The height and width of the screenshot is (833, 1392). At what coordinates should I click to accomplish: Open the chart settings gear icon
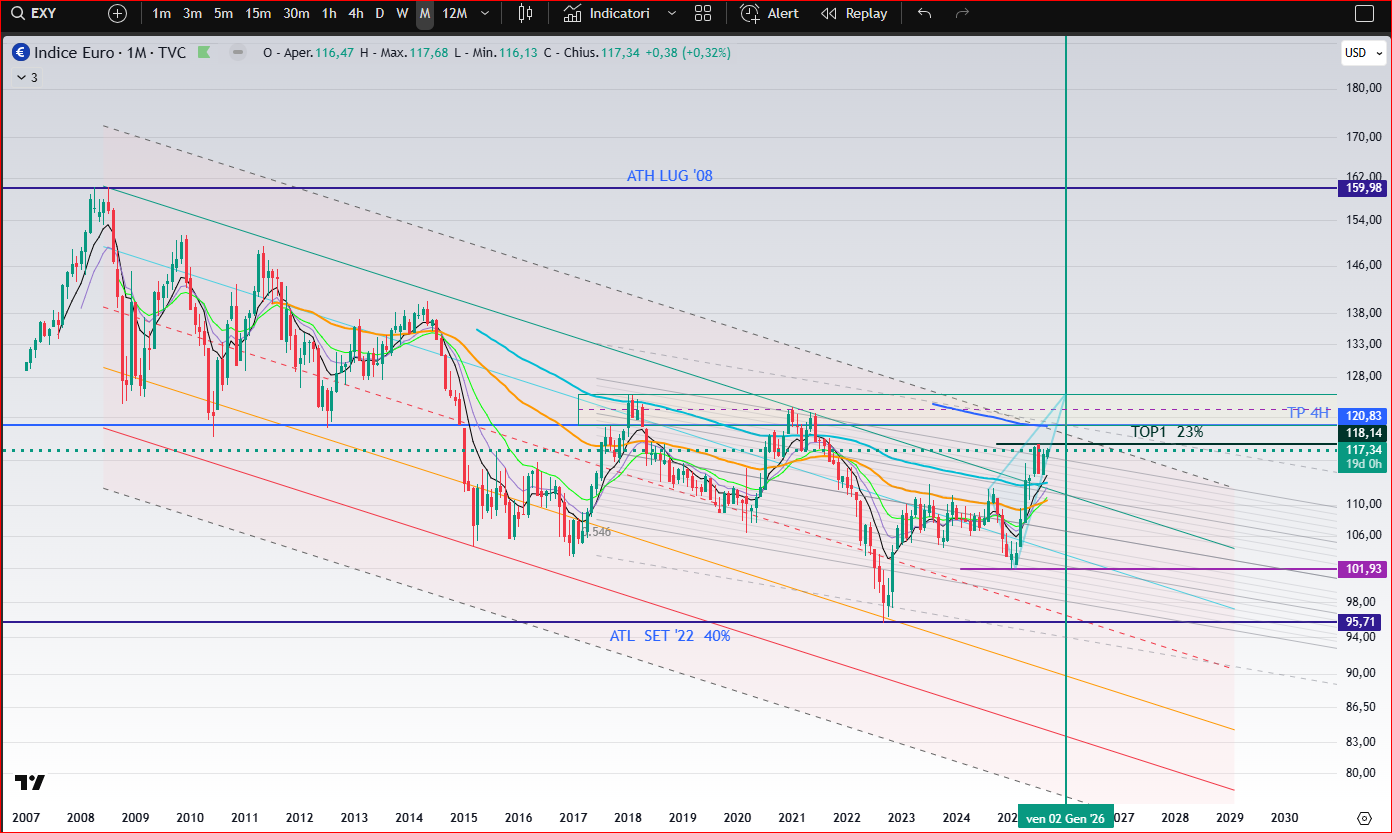1363,818
